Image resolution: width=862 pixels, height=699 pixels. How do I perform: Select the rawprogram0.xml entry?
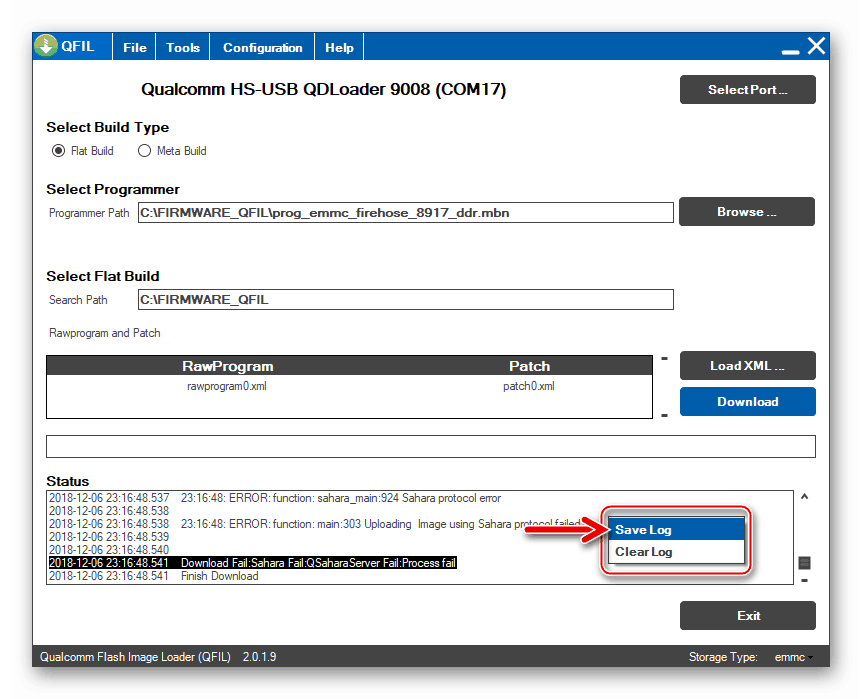click(226, 386)
